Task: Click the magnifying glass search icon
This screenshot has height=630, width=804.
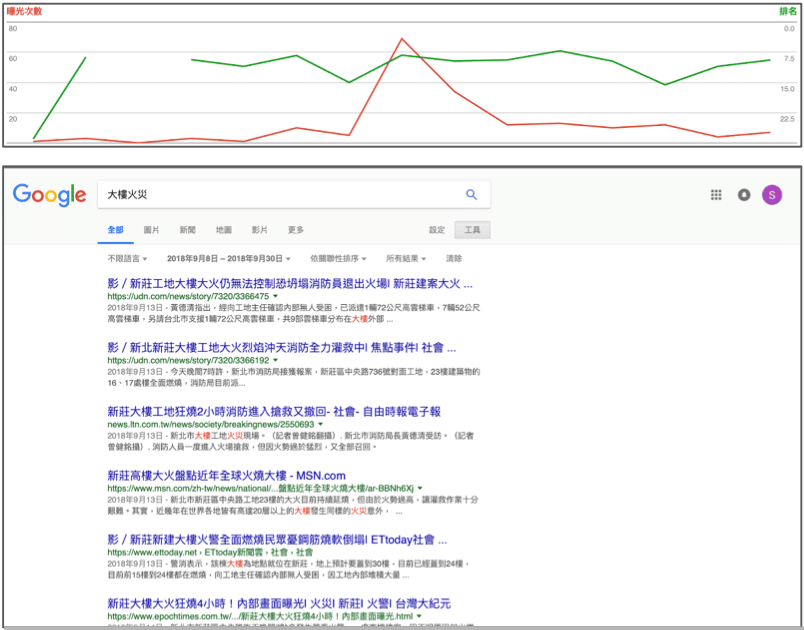Action: tap(471, 194)
